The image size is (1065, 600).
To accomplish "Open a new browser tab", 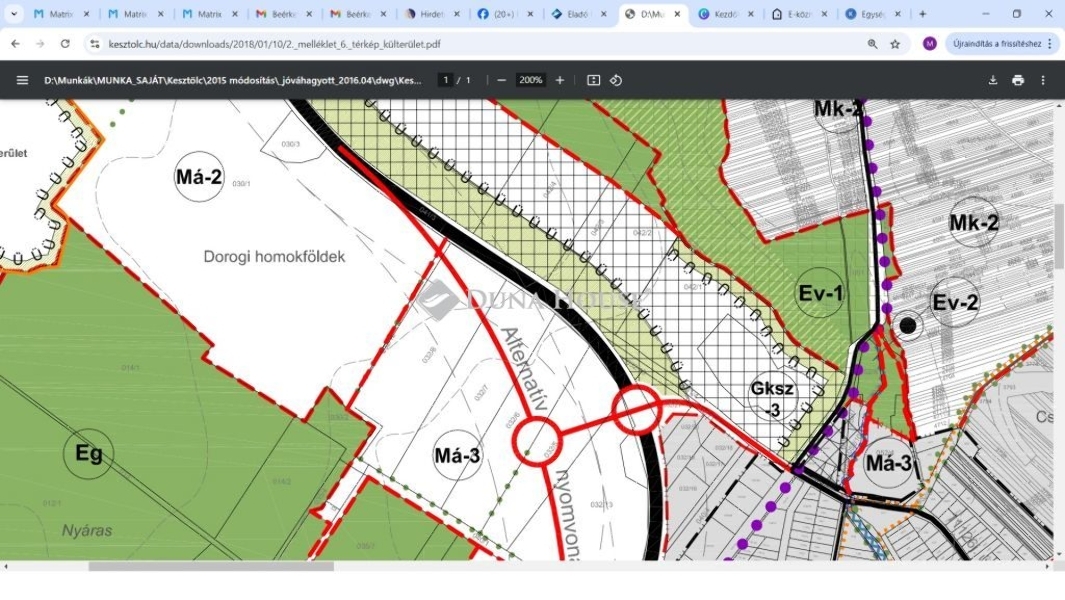I will 922,14.
